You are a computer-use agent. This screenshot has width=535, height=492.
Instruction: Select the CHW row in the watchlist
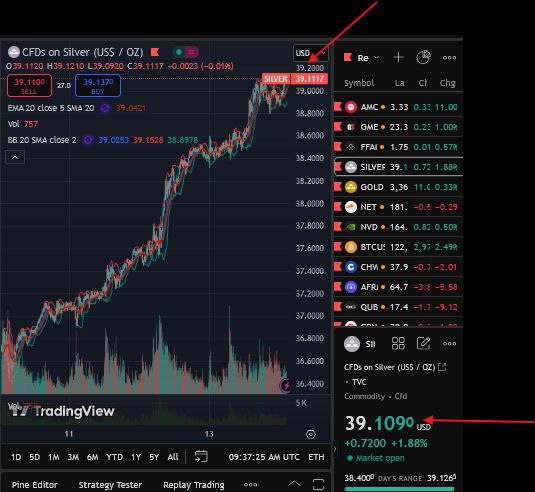(x=398, y=267)
